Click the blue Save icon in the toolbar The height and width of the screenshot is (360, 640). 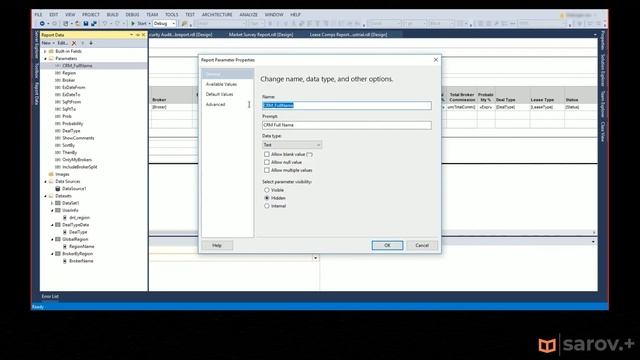(86, 24)
